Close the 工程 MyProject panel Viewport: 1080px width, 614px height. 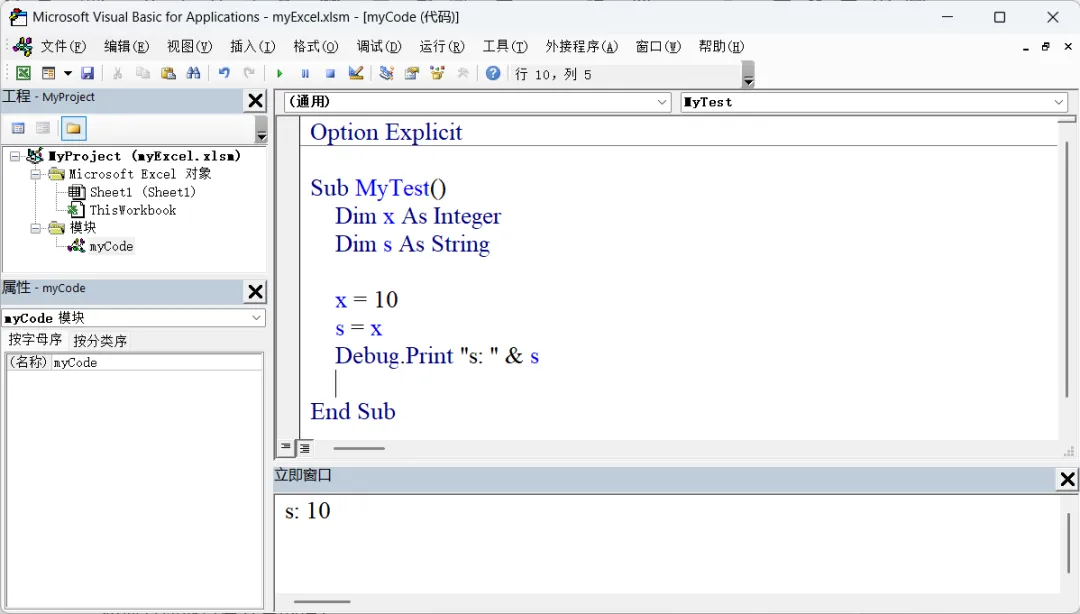[256, 101]
